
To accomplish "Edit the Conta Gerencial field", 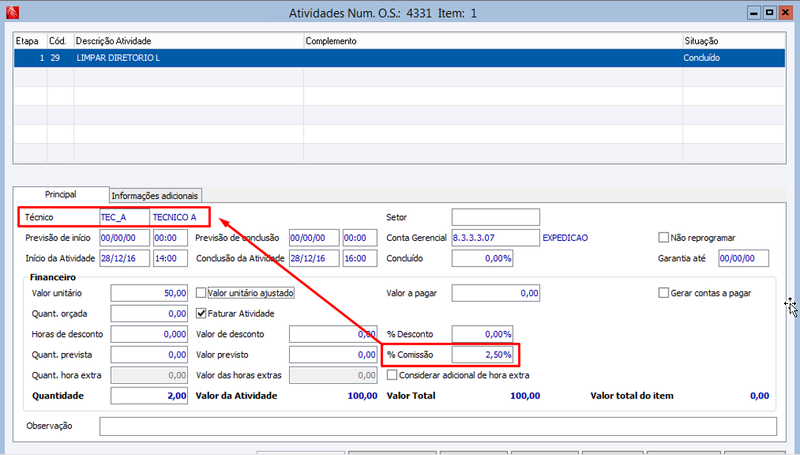I will pyautogui.click(x=495, y=238).
